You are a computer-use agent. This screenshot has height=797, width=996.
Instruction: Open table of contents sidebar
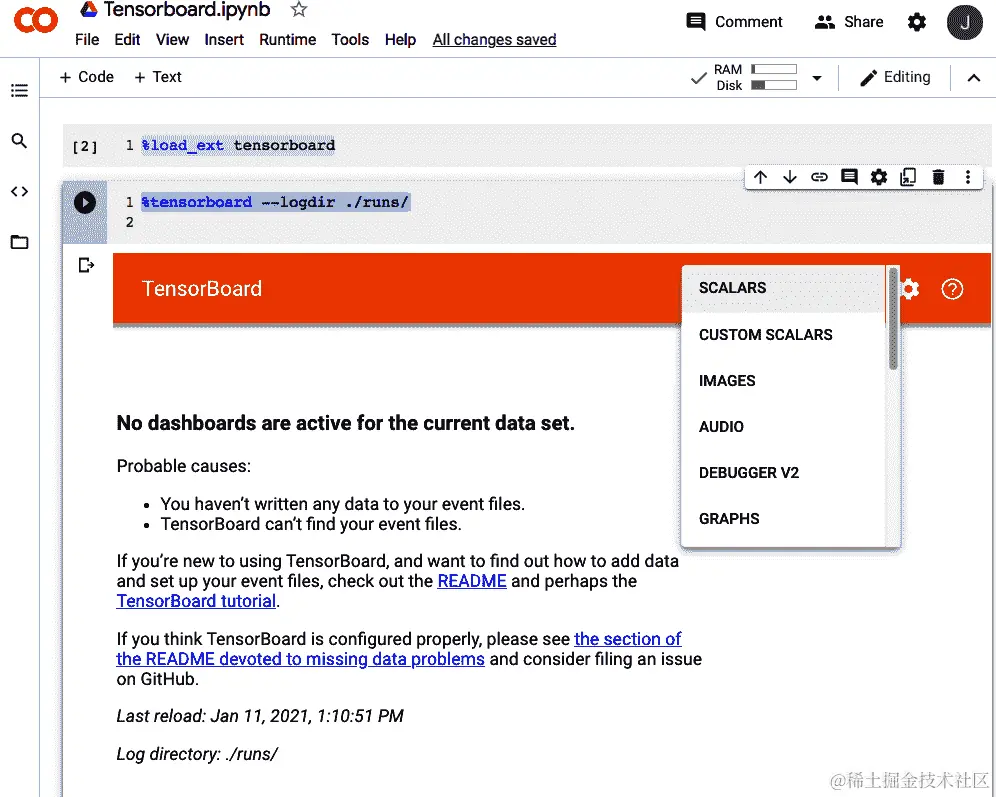pos(20,90)
